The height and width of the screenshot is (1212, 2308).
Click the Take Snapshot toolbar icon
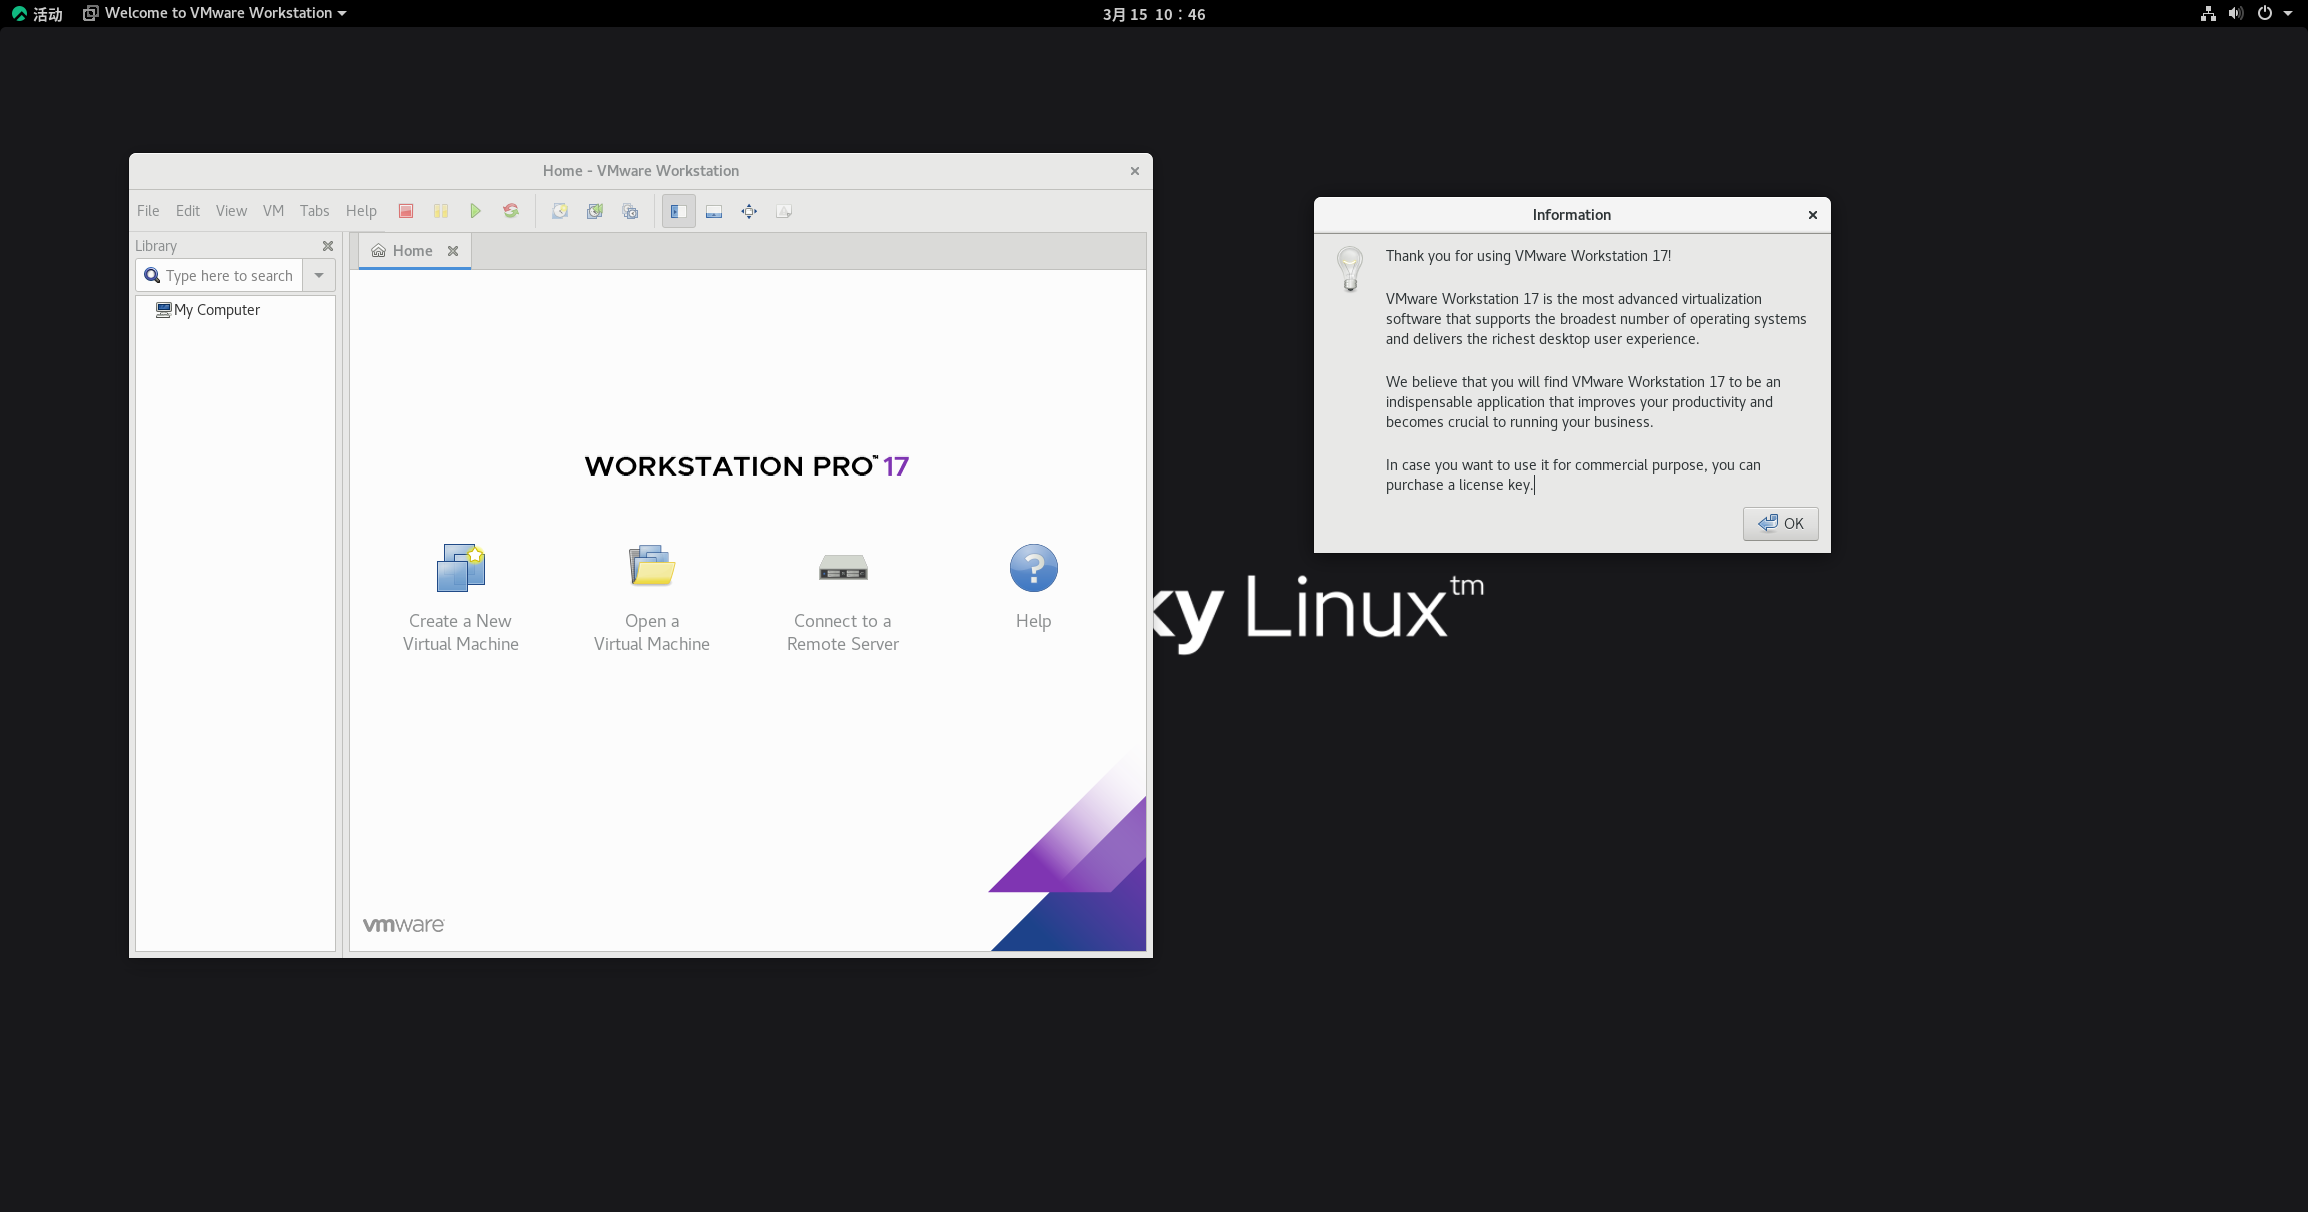560,211
